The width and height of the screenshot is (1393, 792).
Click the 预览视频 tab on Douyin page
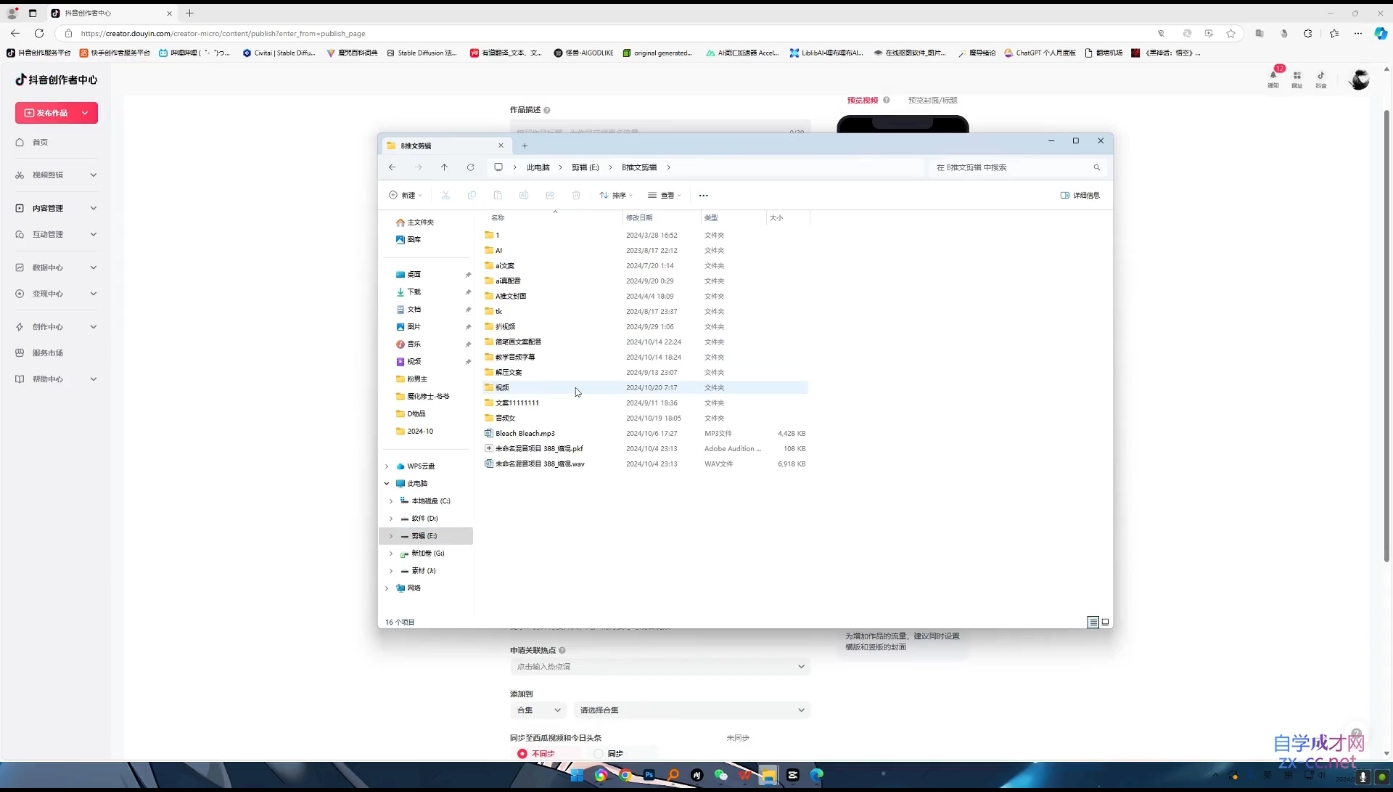[862, 100]
